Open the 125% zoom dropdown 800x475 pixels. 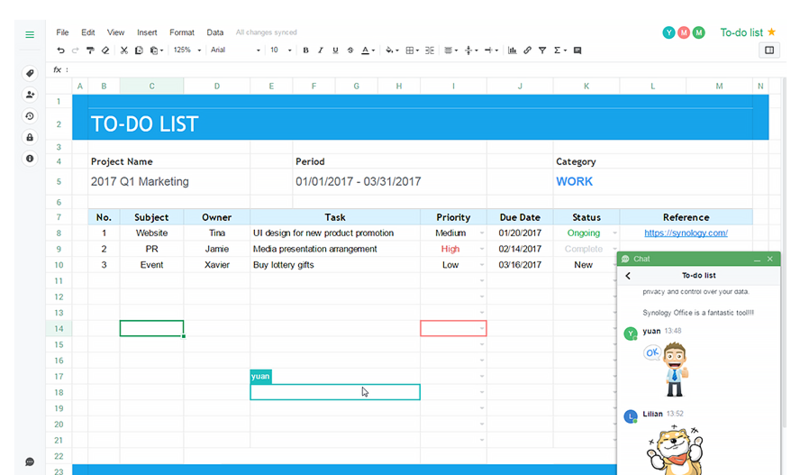185,49
